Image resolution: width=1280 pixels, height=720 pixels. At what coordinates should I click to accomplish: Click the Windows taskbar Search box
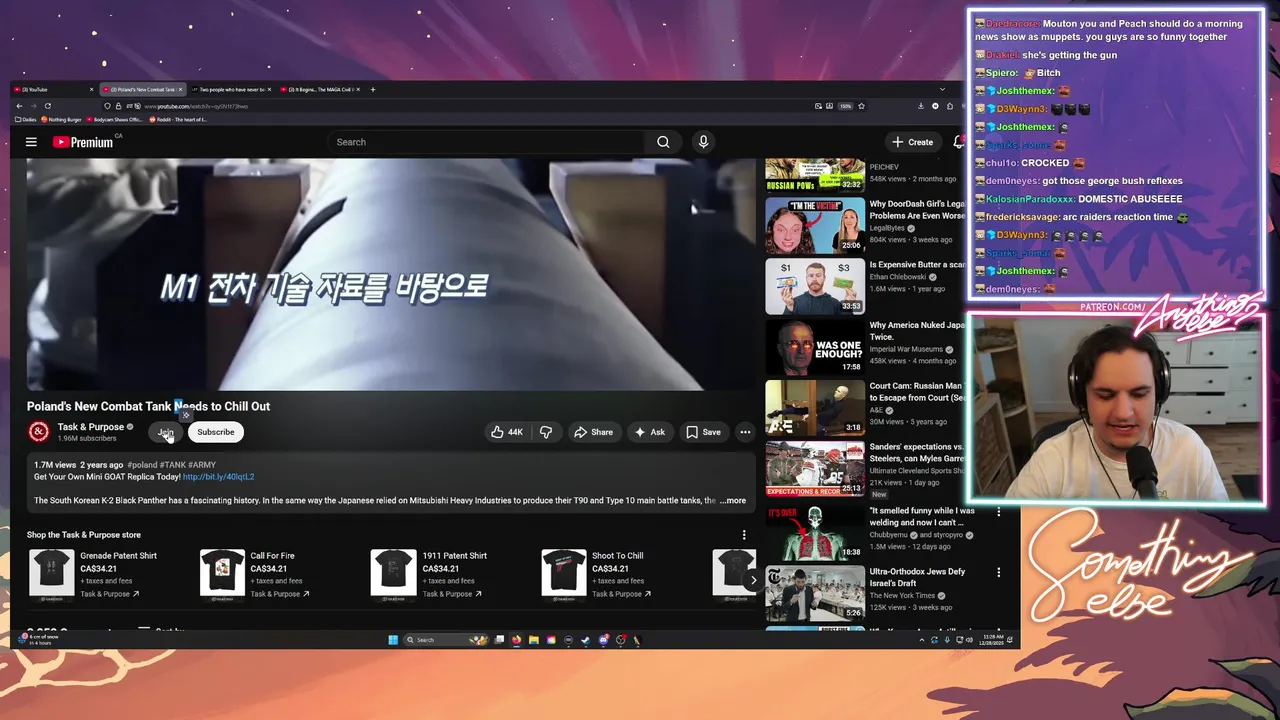point(446,640)
